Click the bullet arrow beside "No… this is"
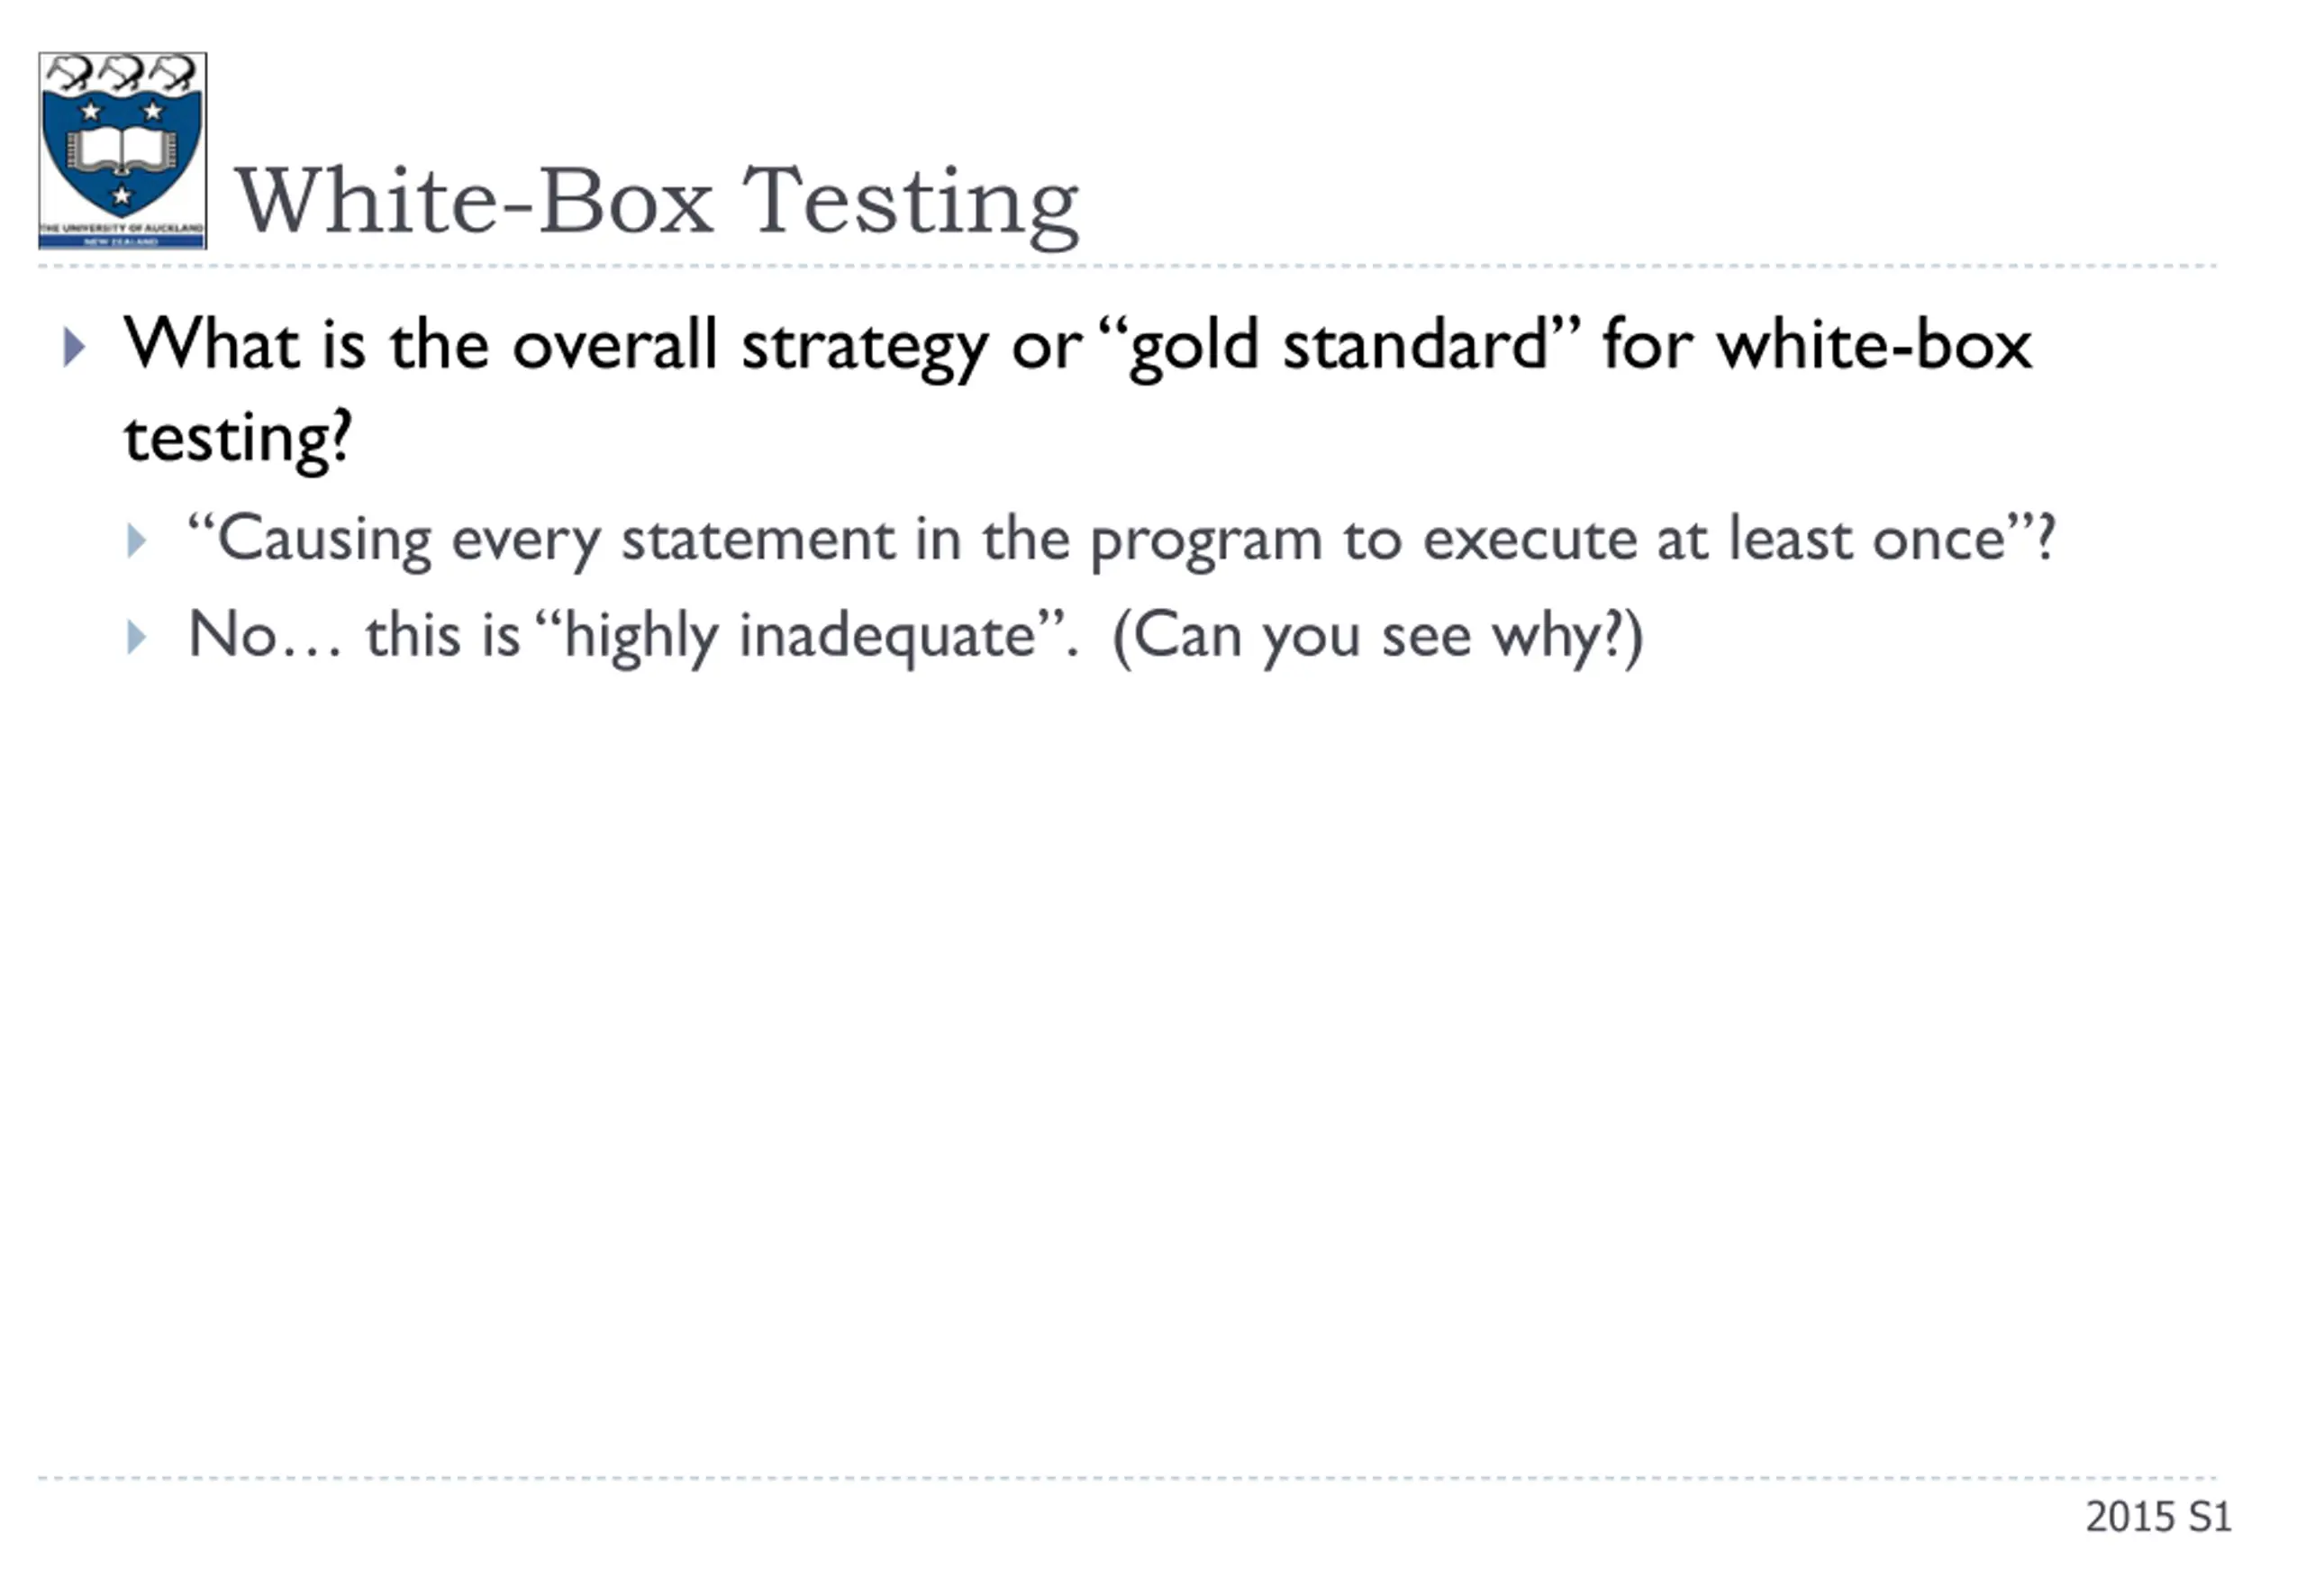The height and width of the screenshot is (1596, 2306). 137,637
